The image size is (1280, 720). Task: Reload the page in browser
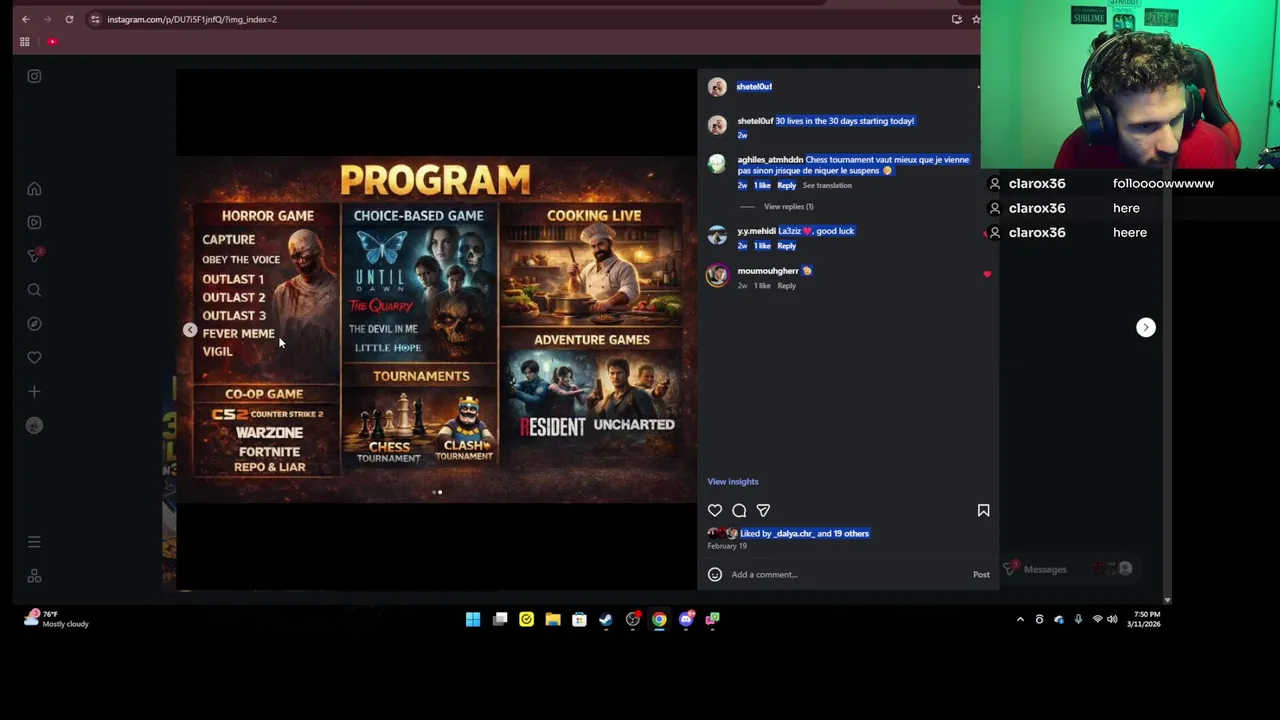(x=69, y=19)
